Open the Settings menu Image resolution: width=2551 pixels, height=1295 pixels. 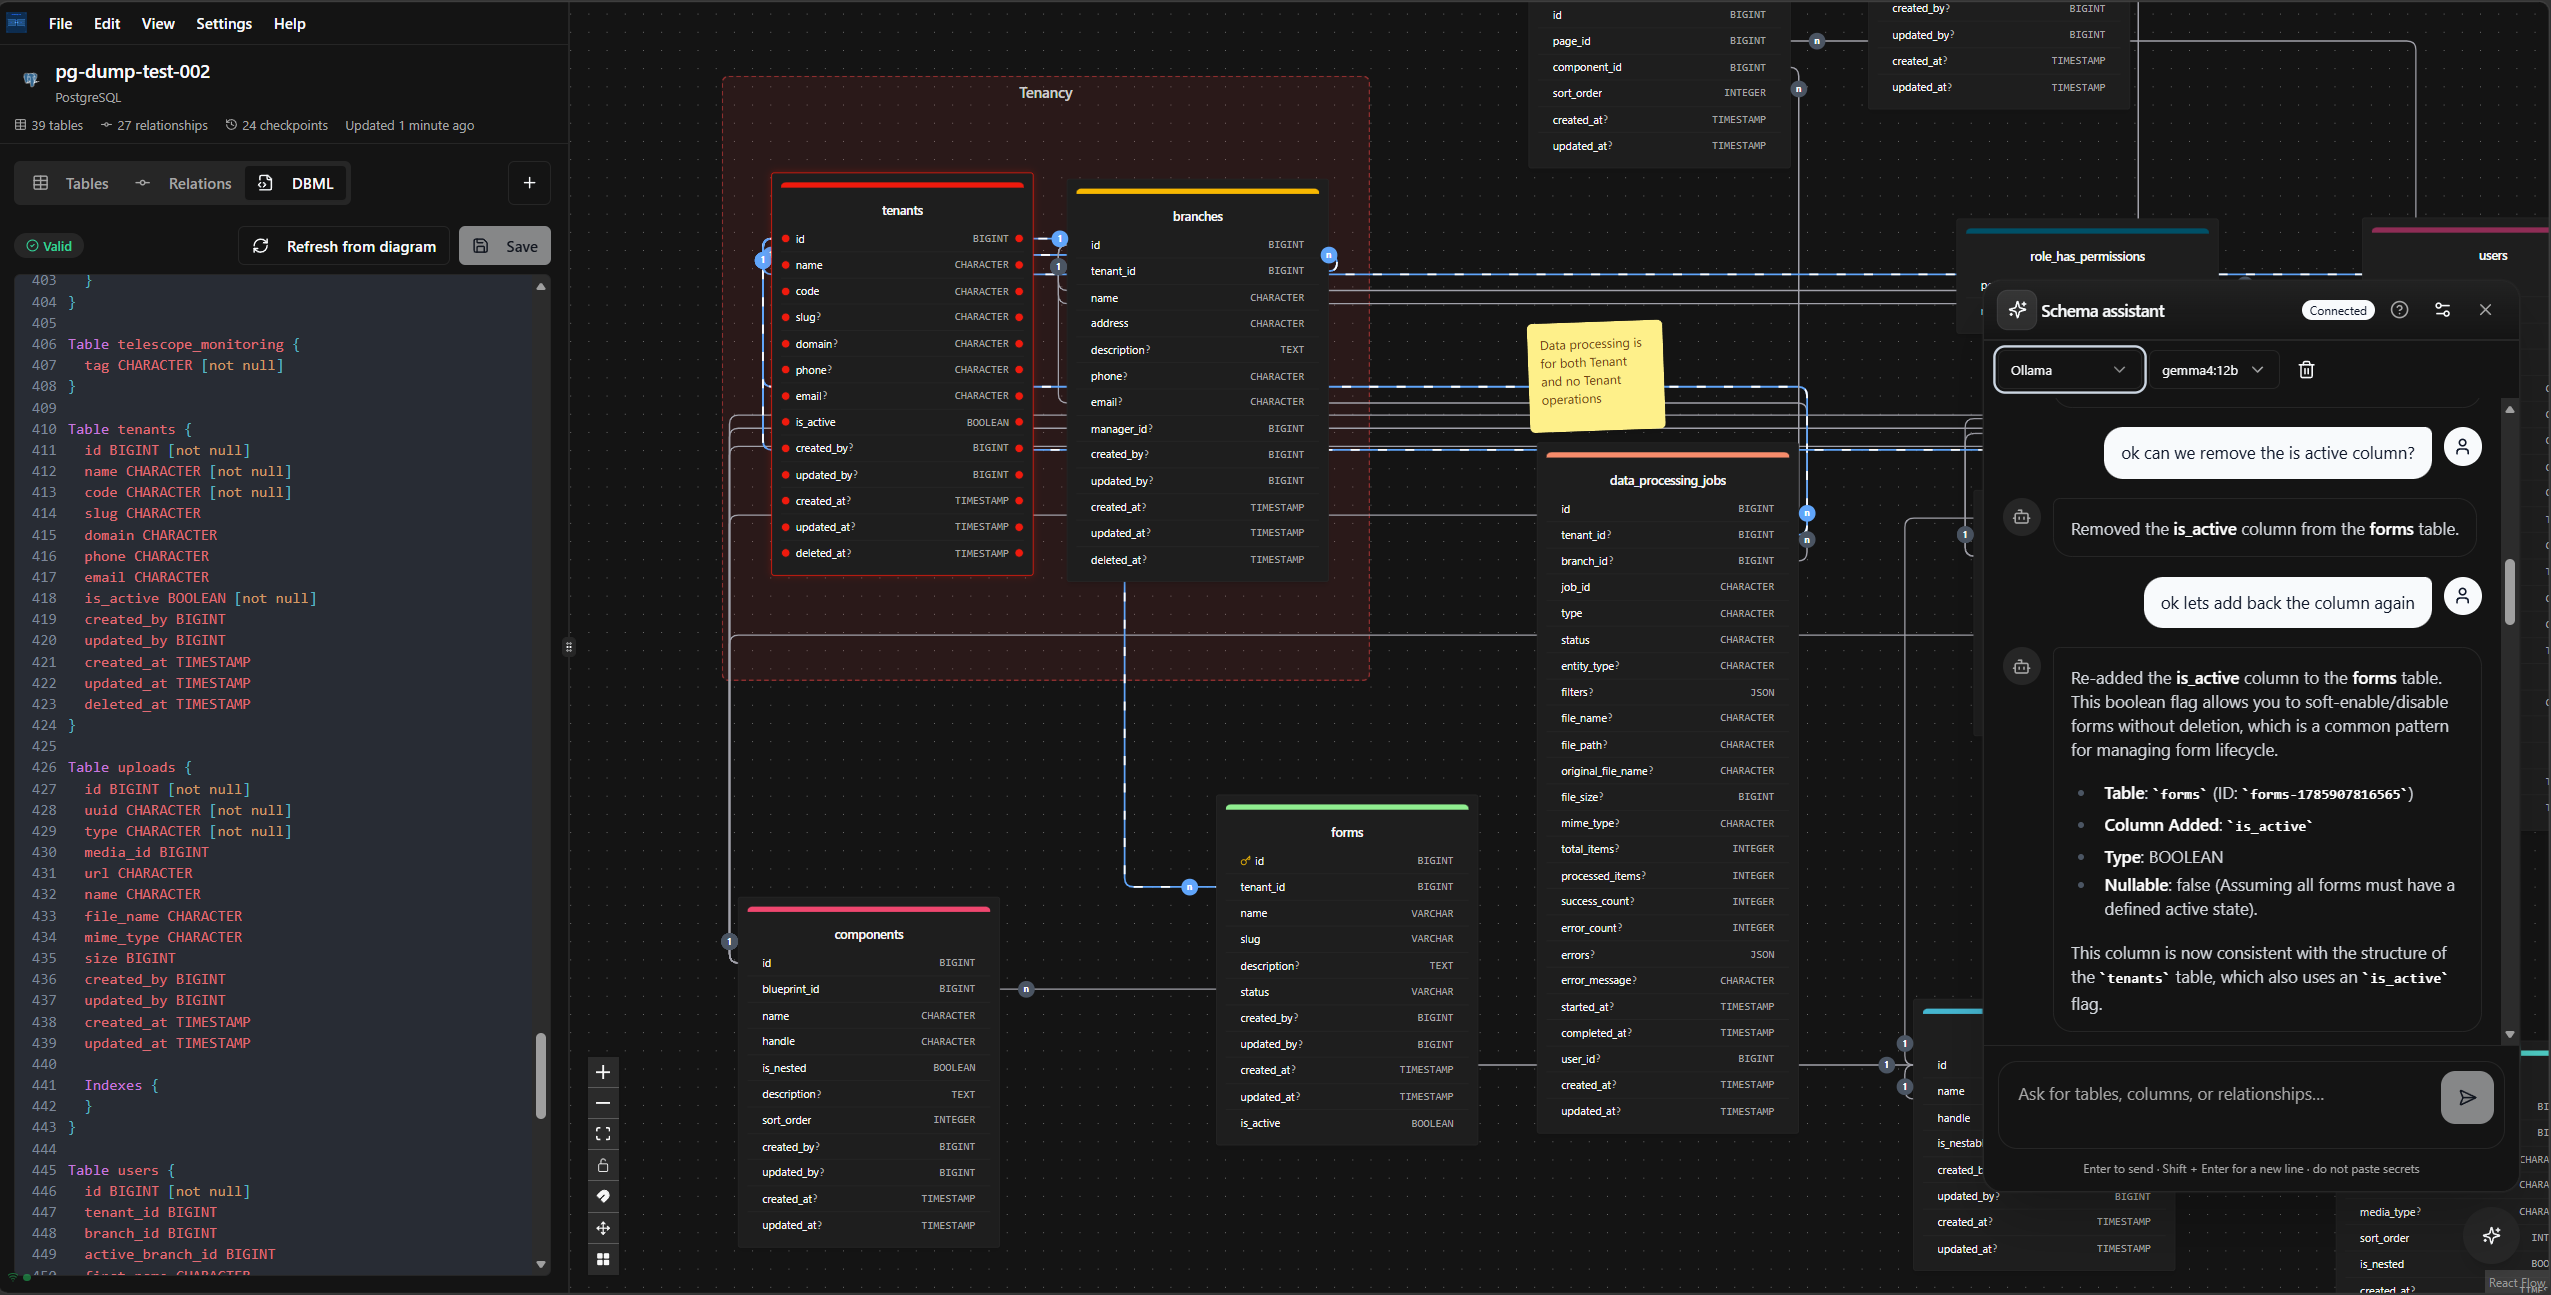(x=224, y=23)
